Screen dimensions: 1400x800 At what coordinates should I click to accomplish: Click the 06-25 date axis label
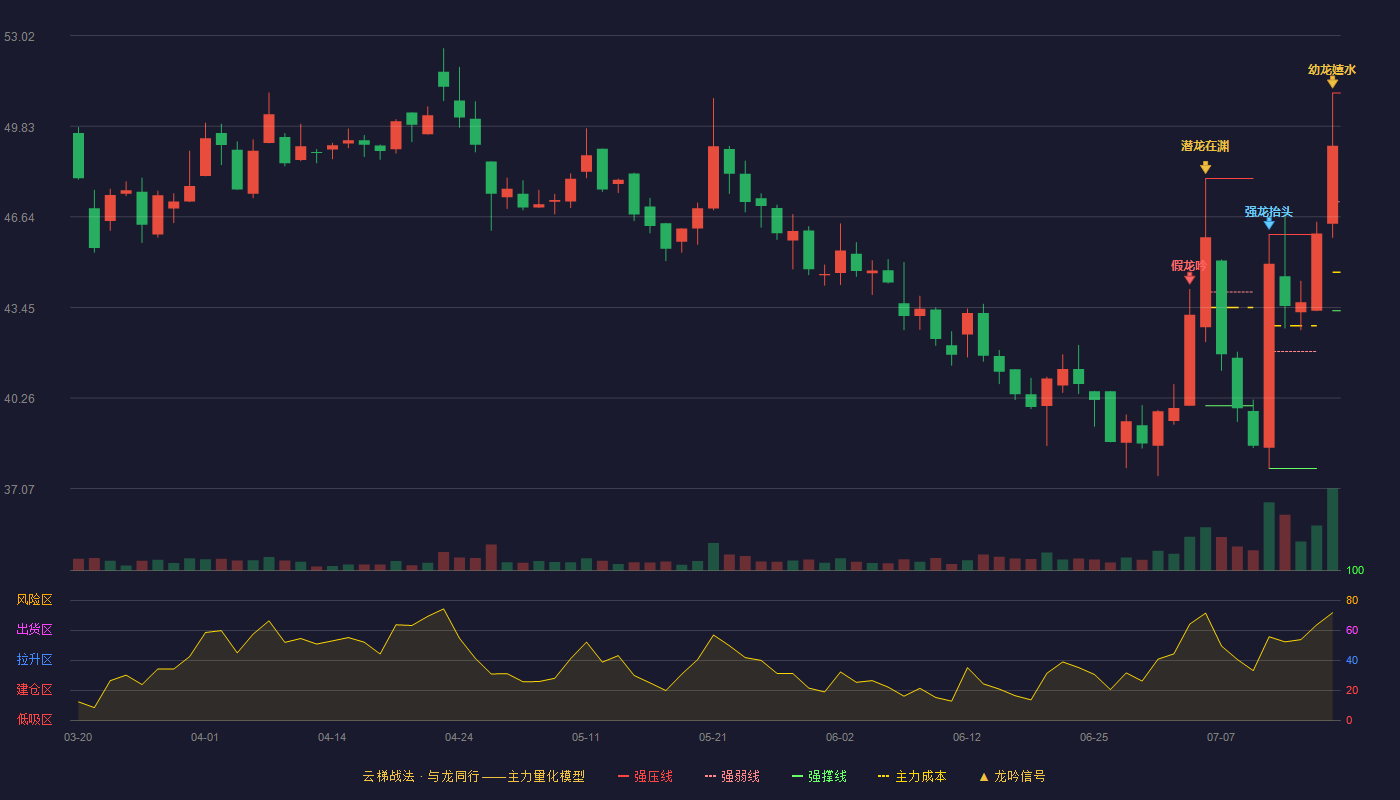point(1094,737)
